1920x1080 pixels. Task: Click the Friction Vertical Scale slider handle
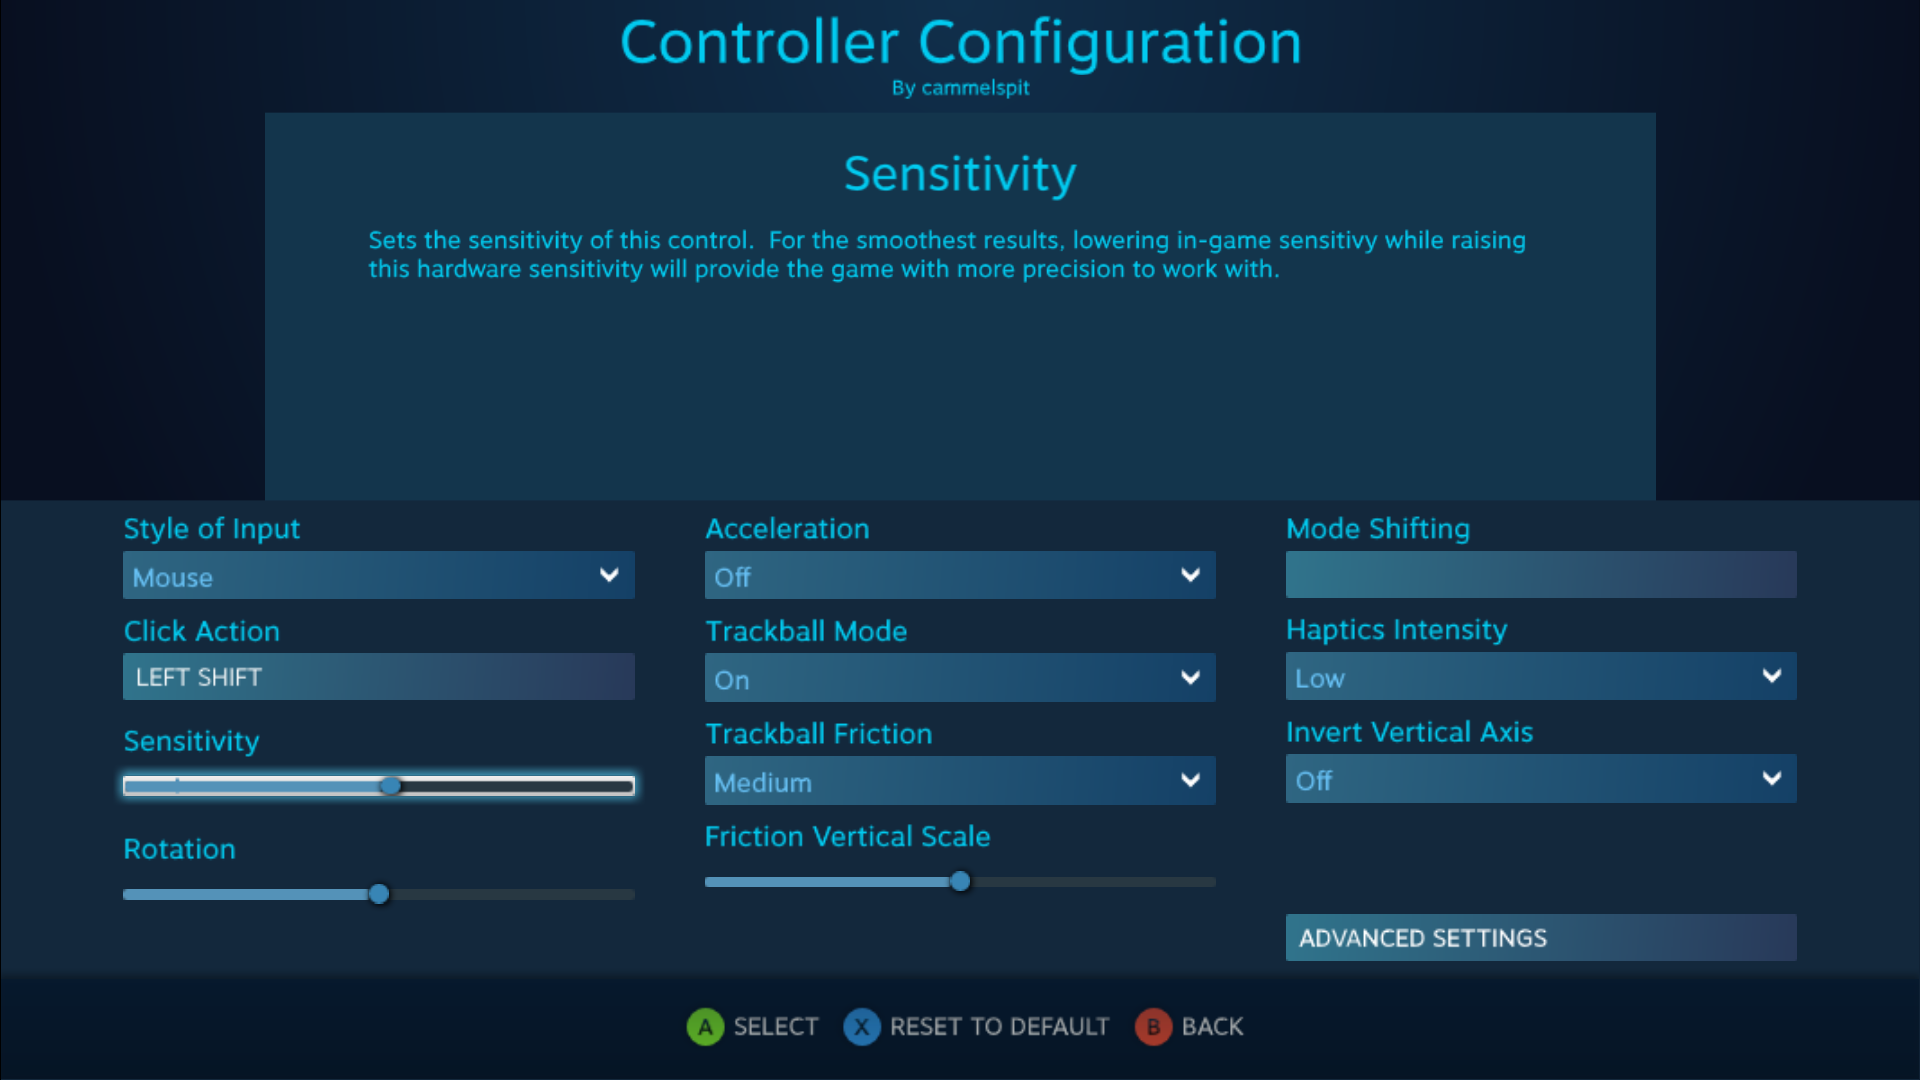[x=960, y=882]
